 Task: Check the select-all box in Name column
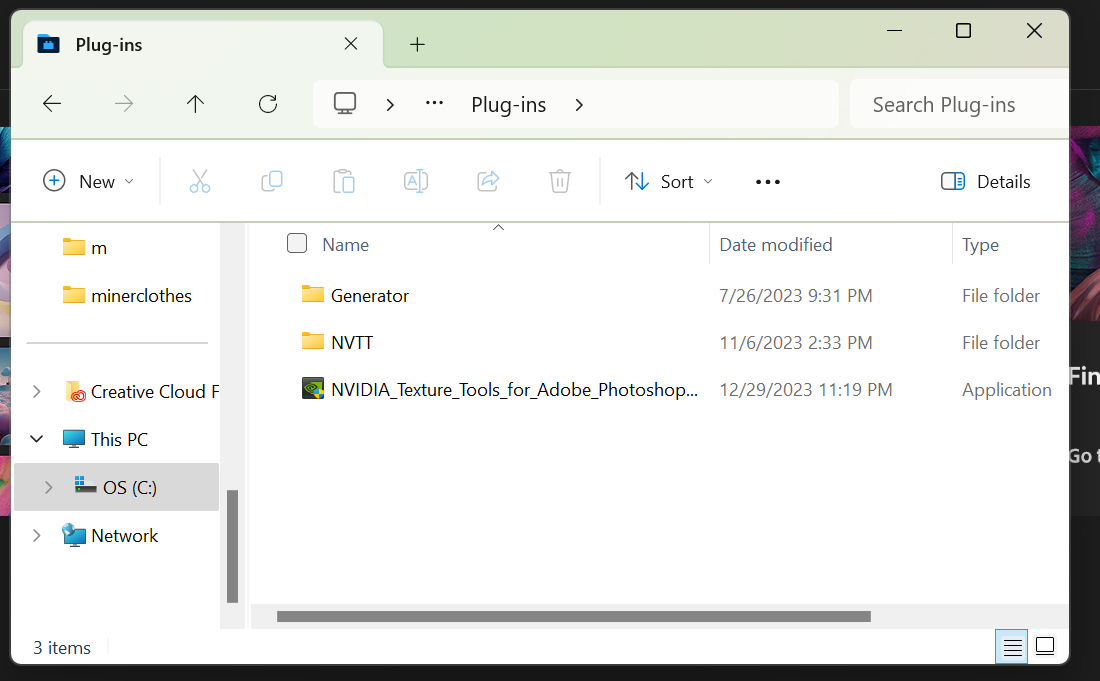point(297,243)
